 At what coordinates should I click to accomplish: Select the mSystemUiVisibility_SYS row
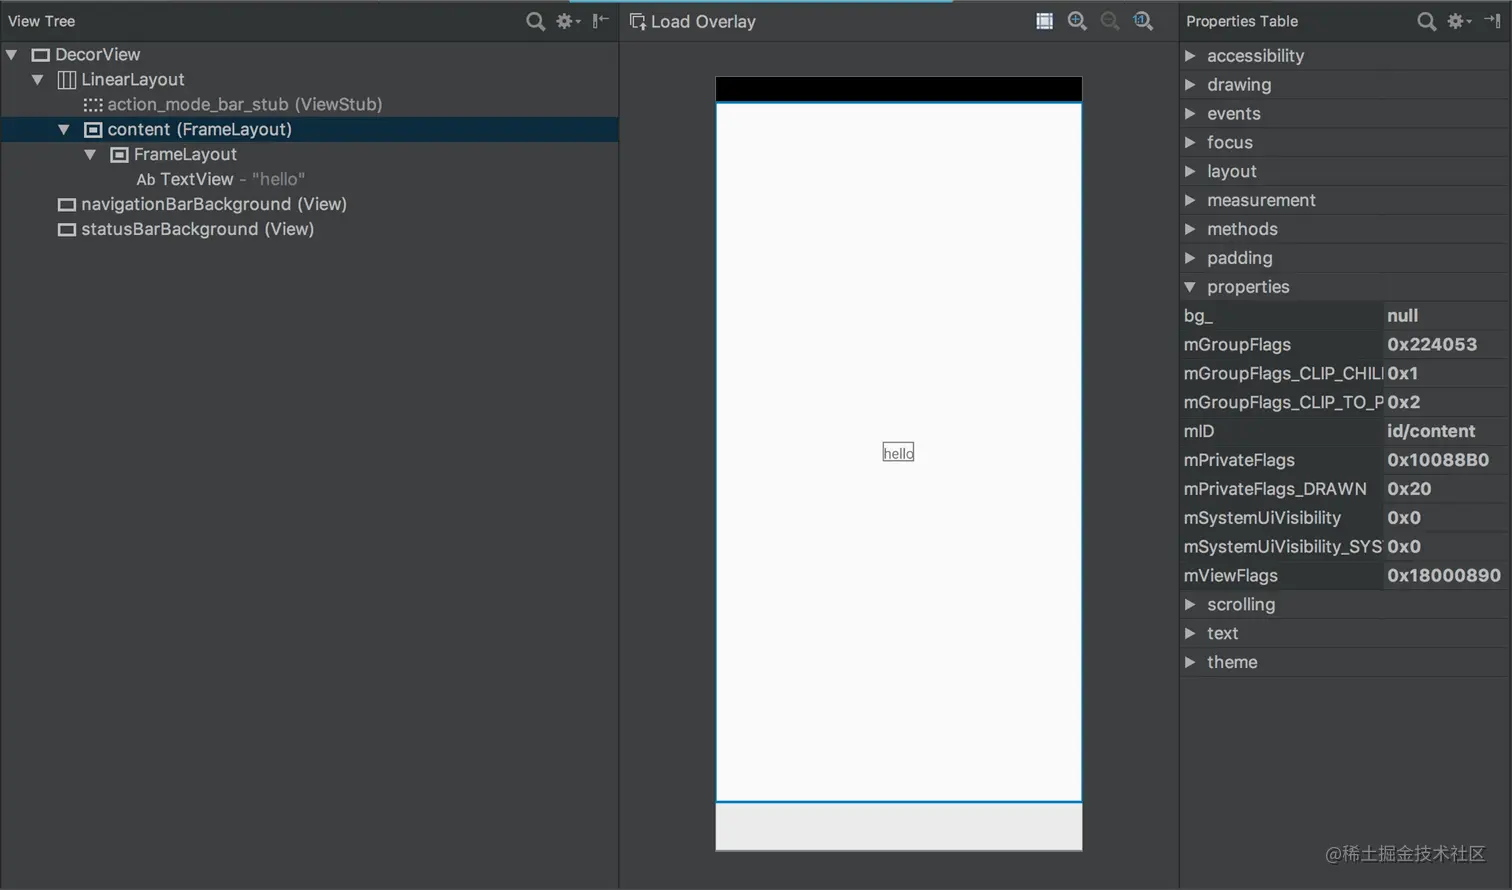[x=1345, y=547]
